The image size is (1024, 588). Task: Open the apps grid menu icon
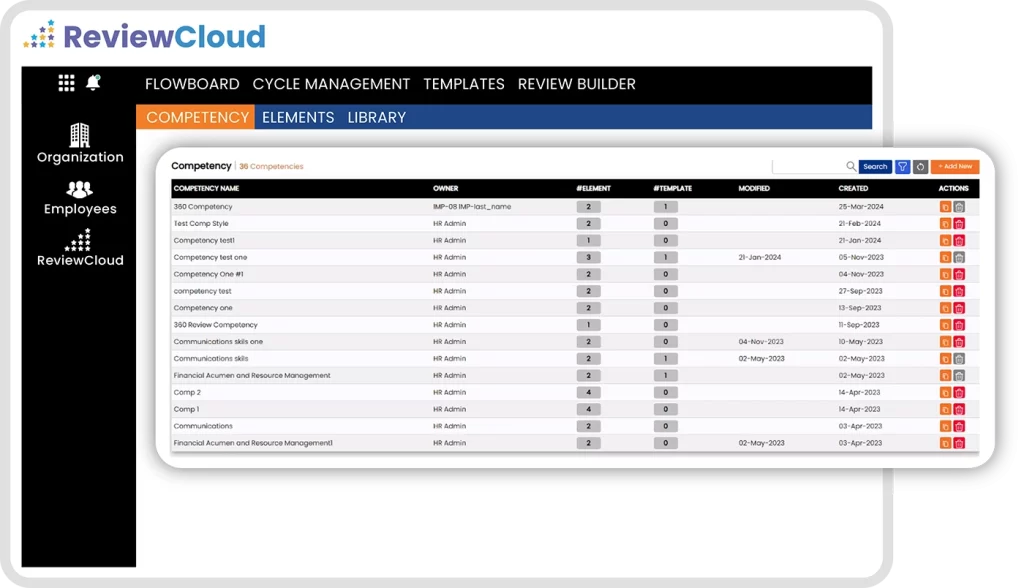point(66,83)
